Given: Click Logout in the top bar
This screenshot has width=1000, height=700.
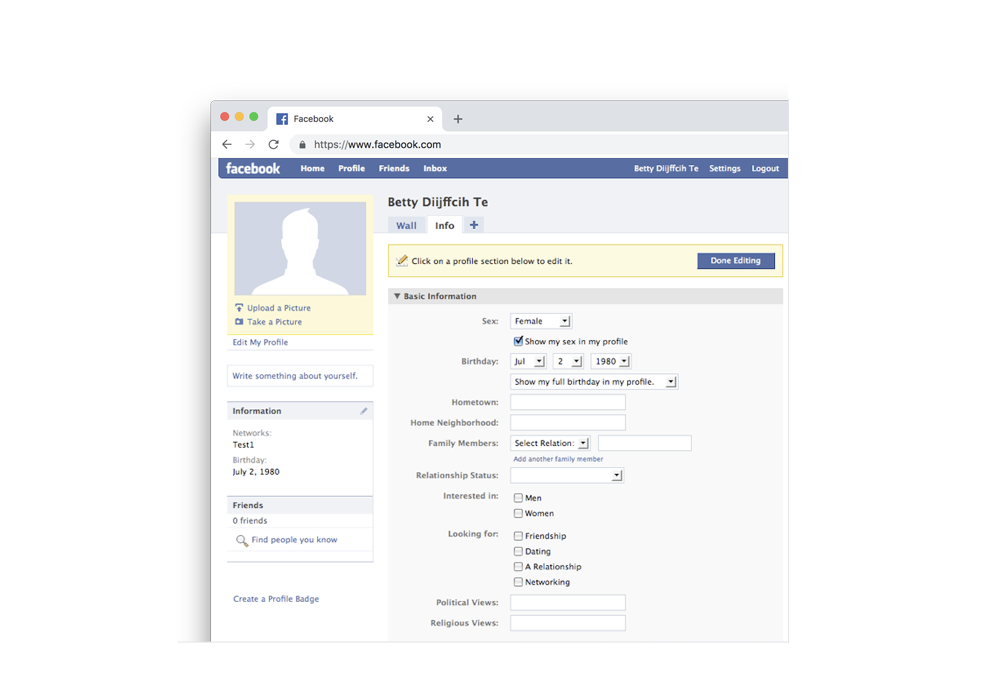Looking at the screenshot, I should [765, 168].
